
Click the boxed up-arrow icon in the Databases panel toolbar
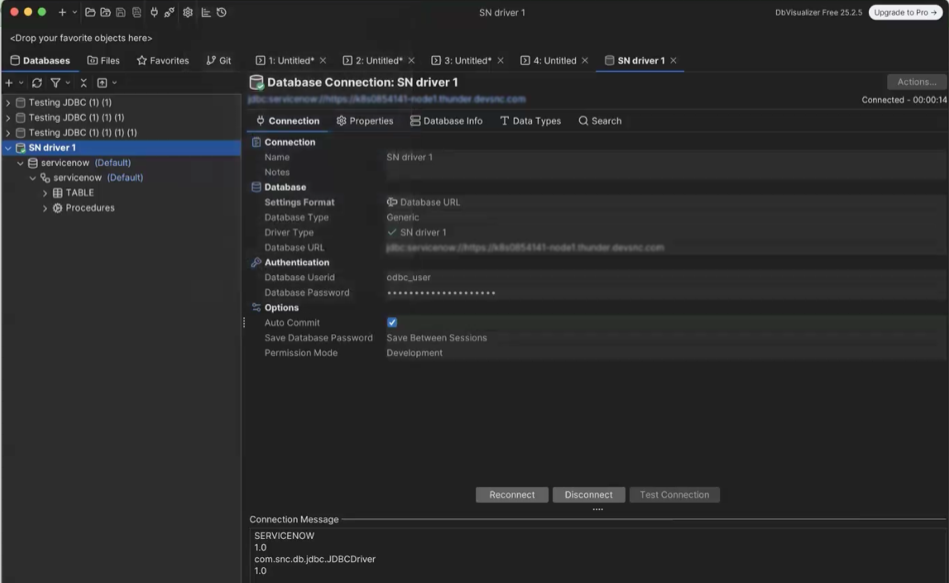point(102,82)
